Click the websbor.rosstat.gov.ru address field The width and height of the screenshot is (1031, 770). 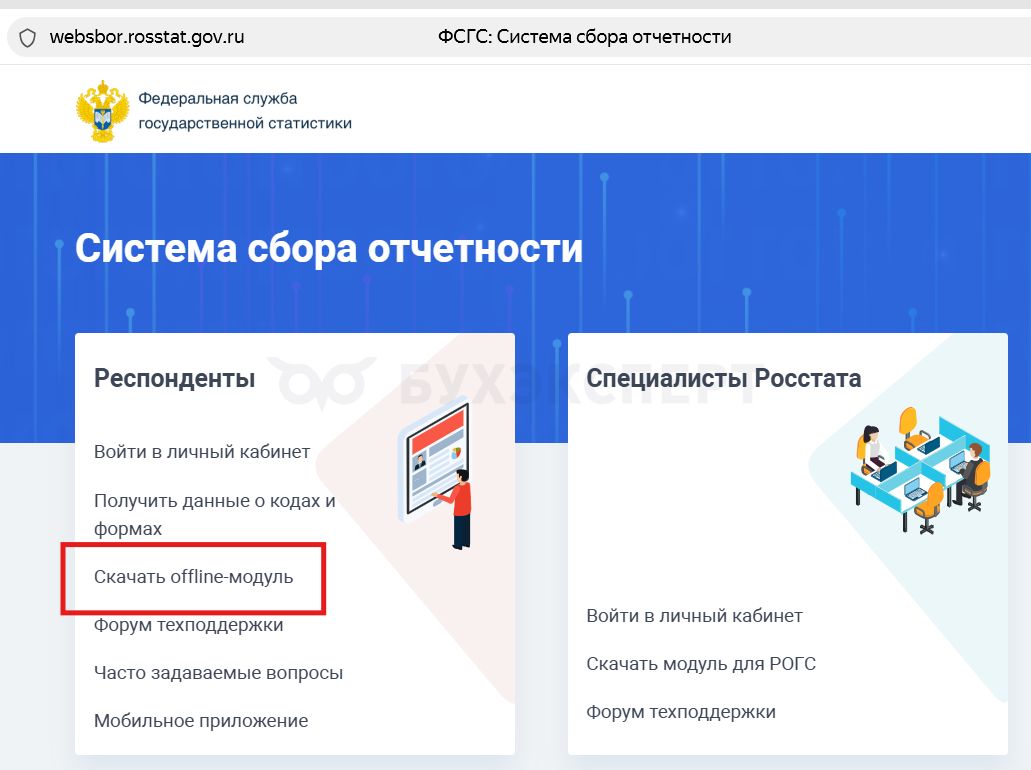tap(147, 37)
